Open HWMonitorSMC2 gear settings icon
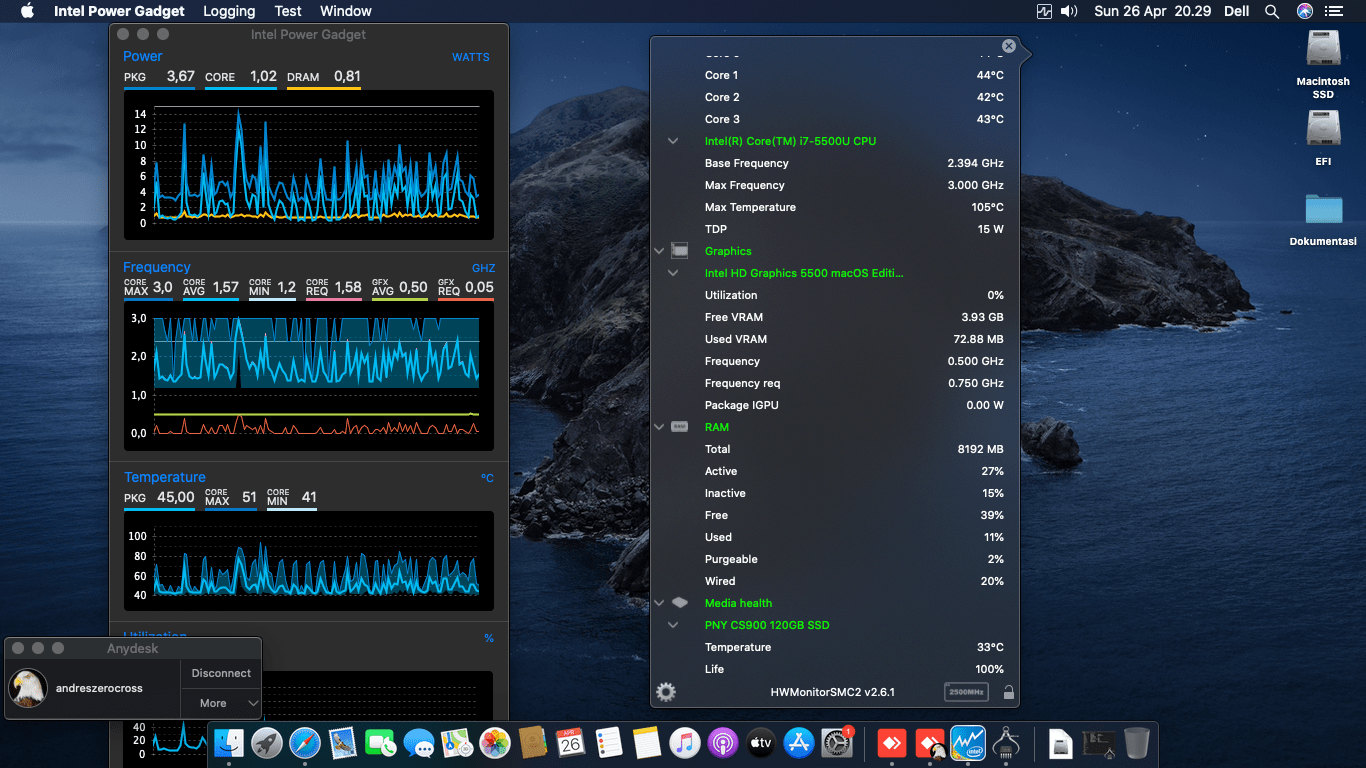 pos(665,691)
